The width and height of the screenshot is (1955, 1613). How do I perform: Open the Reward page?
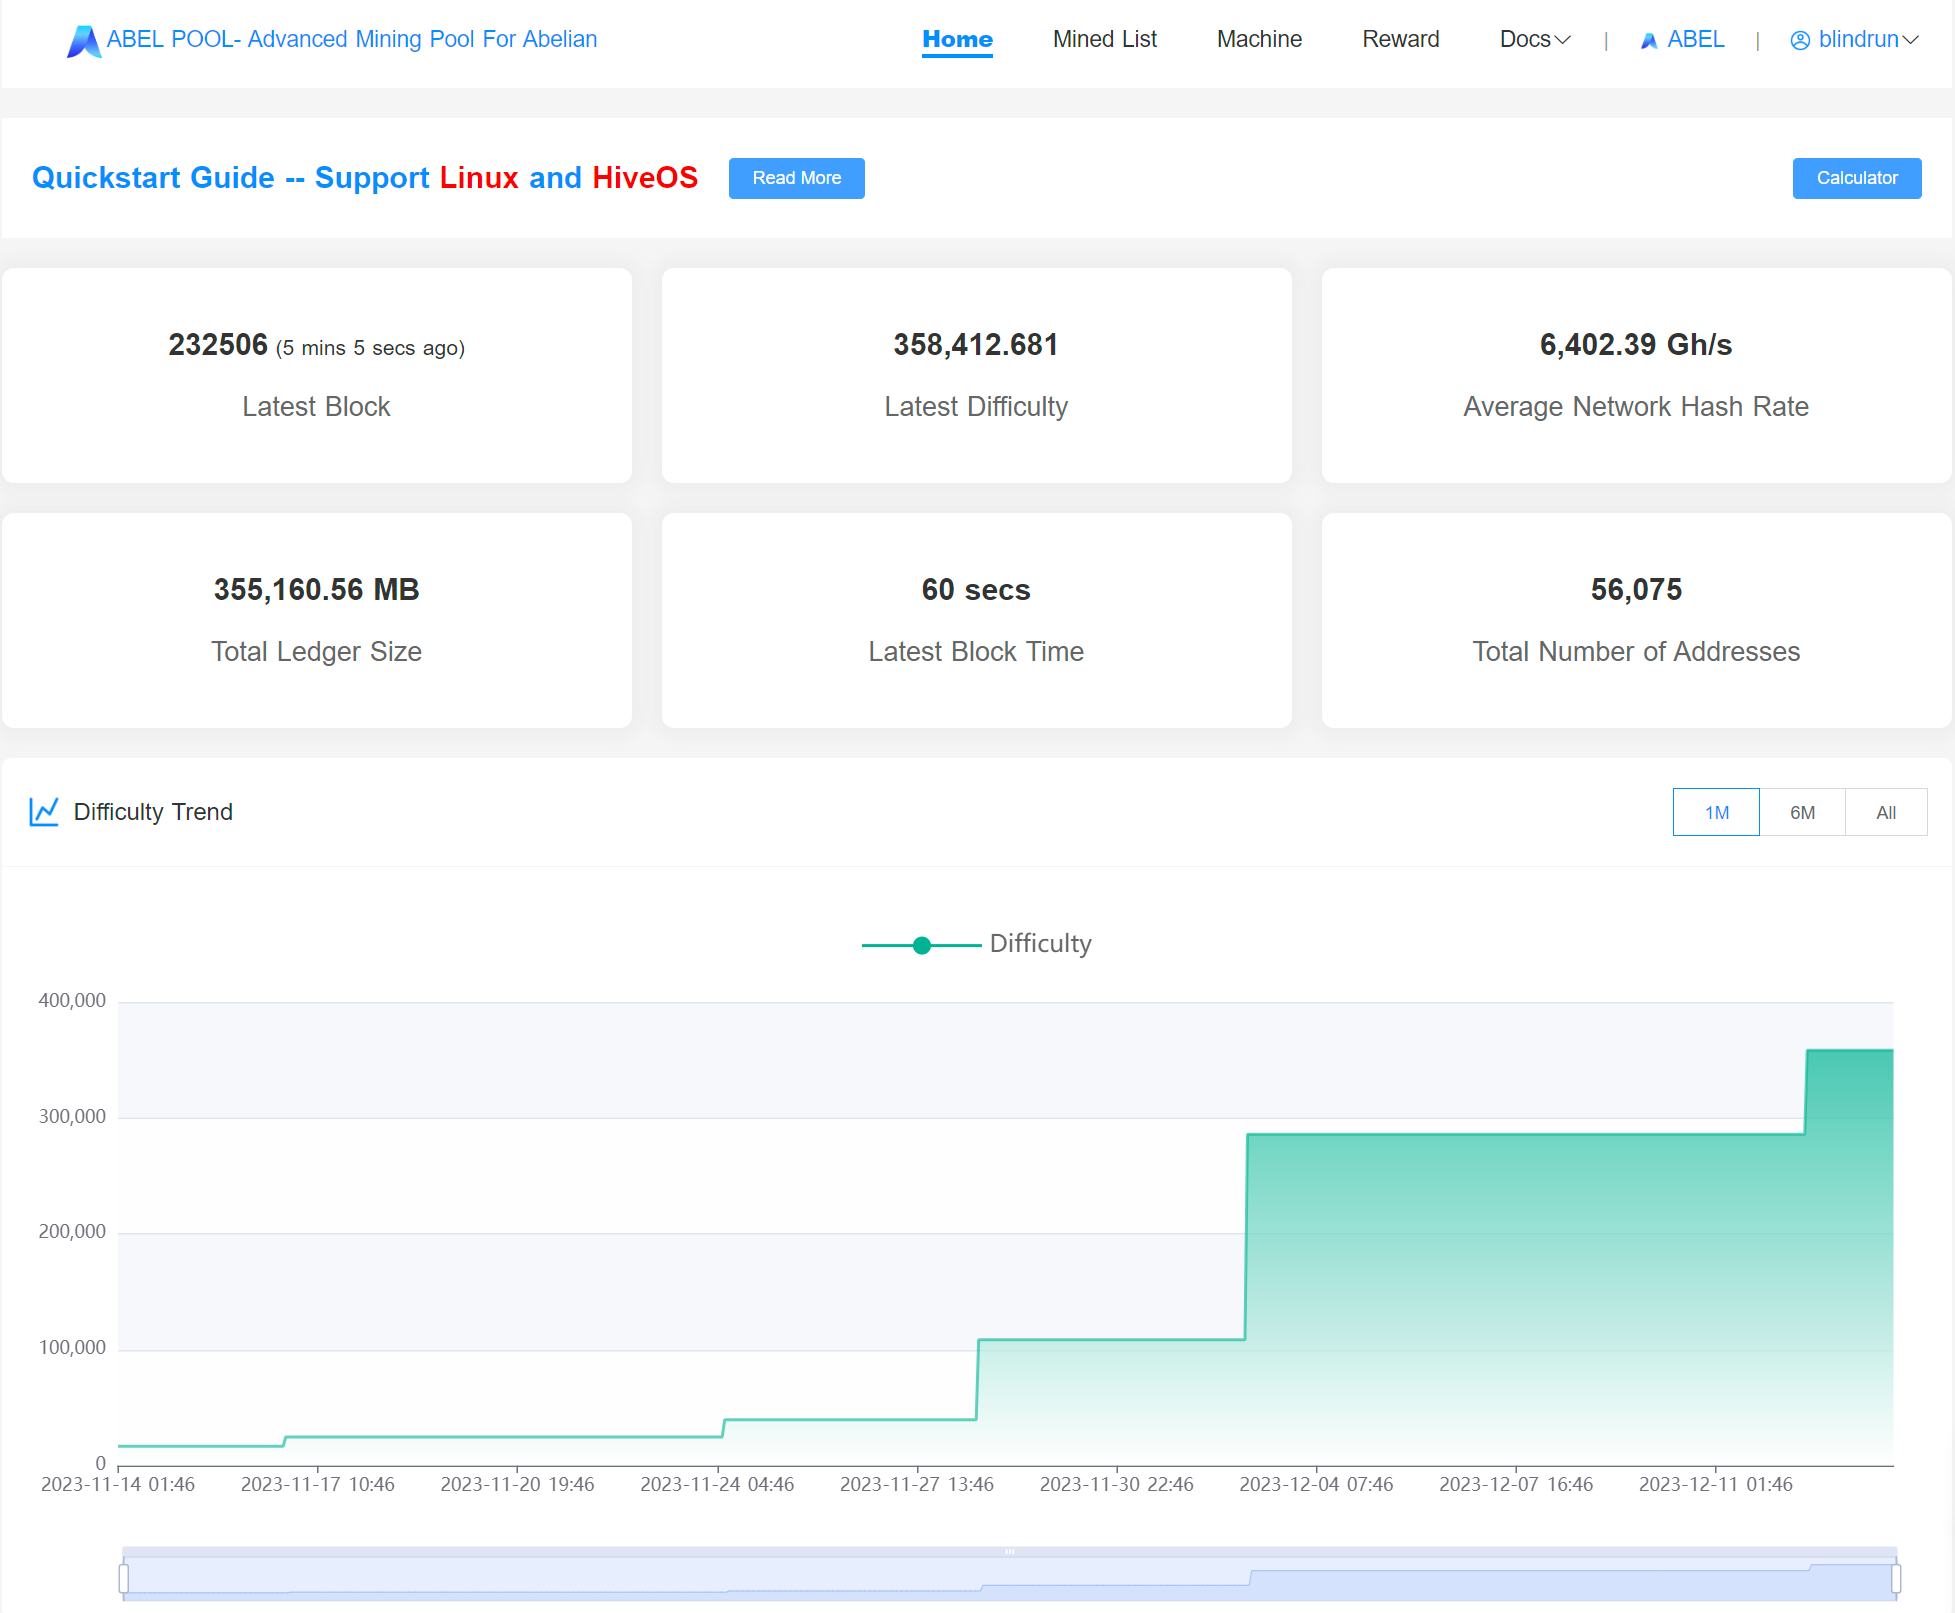[1400, 39]
